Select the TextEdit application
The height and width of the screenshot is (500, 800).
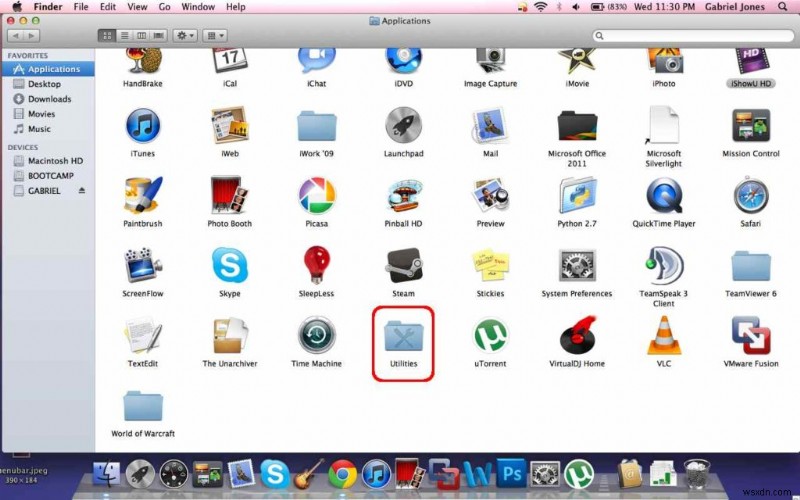point(143,335)
